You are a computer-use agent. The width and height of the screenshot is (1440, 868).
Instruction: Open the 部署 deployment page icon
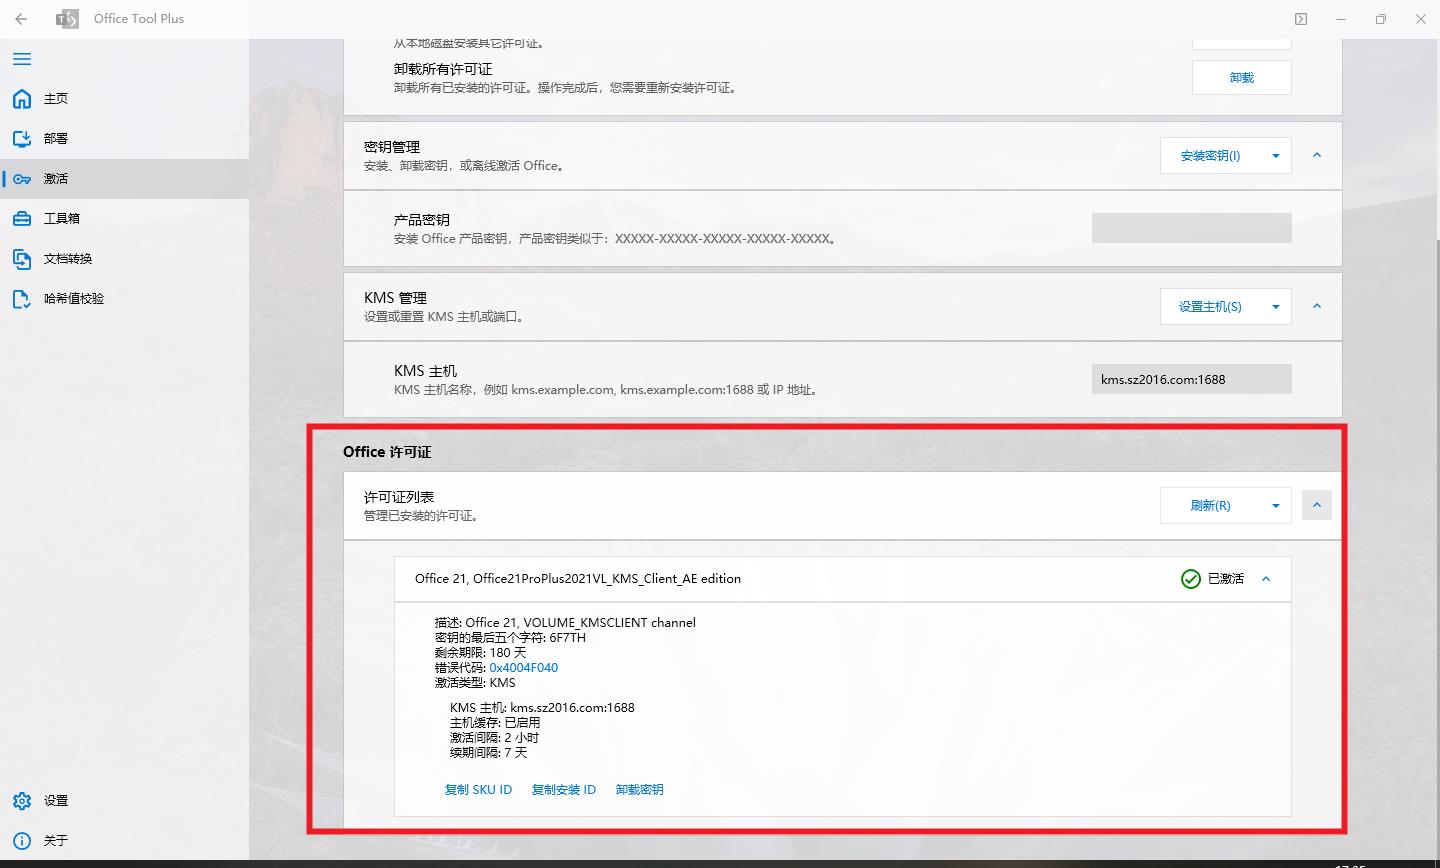pyautogui.click(x=21, y=138)
